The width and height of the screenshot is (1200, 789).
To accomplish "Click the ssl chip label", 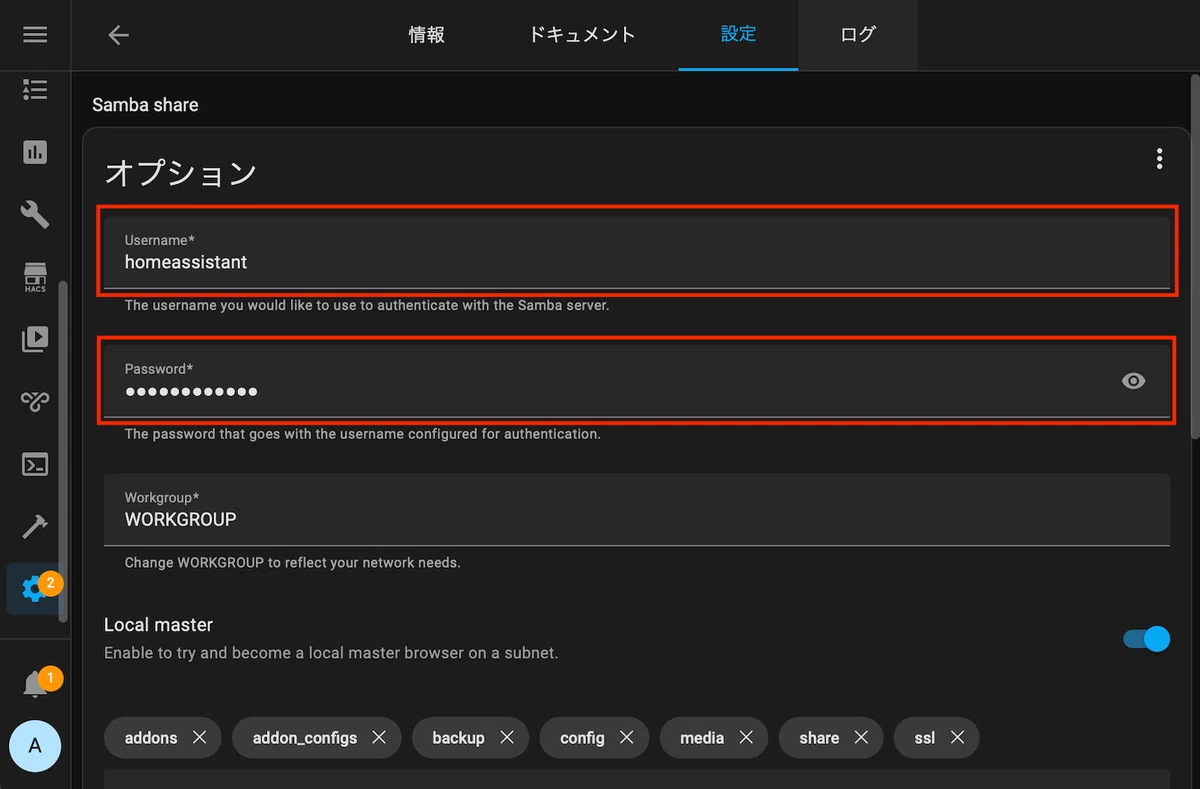I will coord(925,737).
